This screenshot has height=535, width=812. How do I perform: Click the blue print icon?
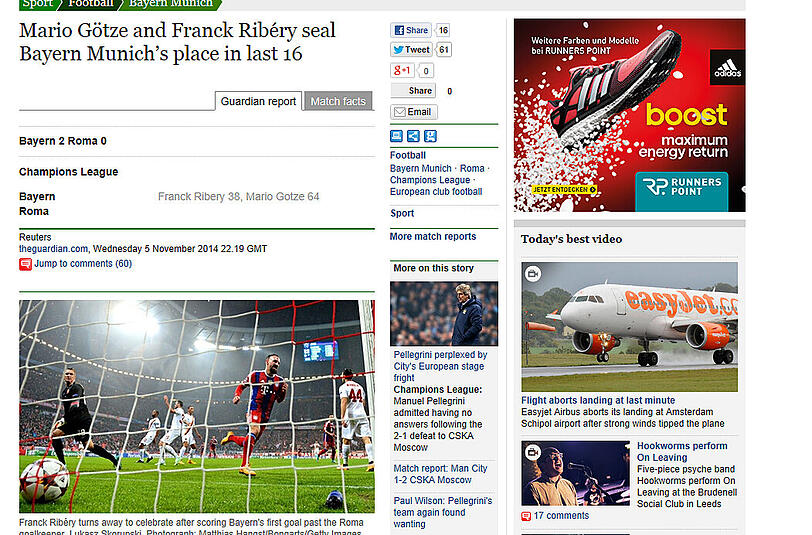(396, 136)
